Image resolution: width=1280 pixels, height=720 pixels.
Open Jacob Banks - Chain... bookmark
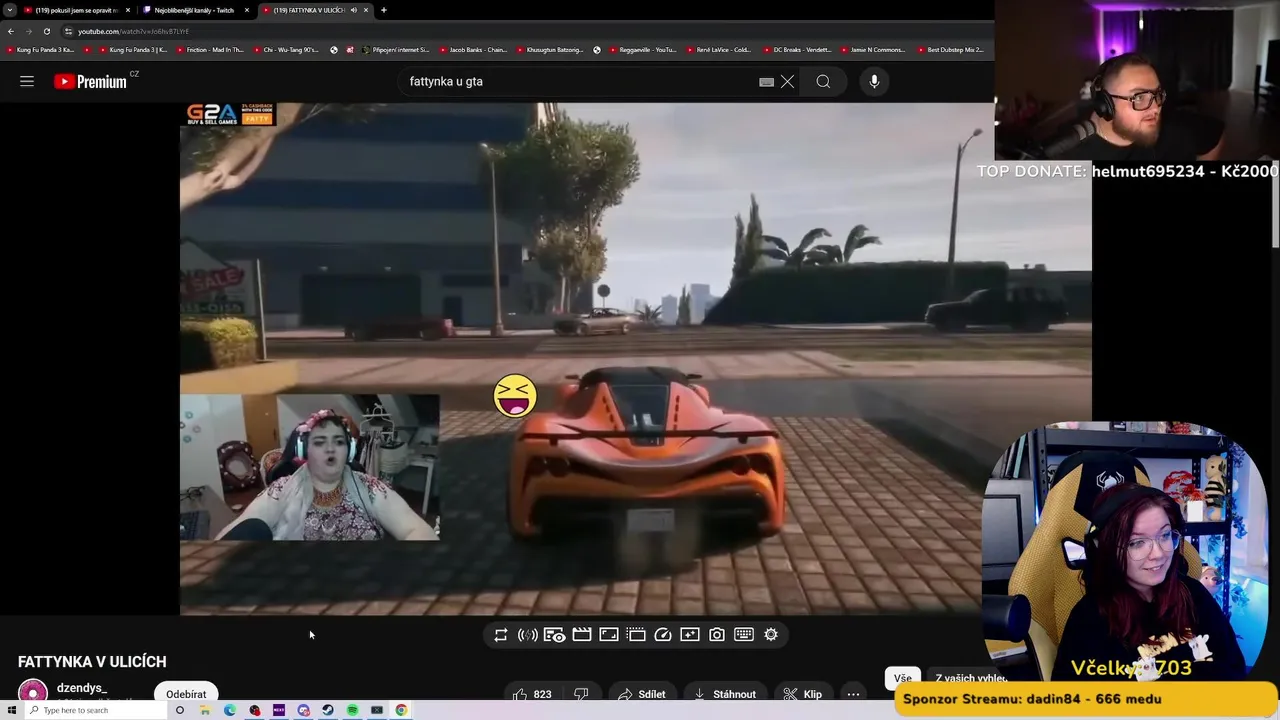(474, 50)
